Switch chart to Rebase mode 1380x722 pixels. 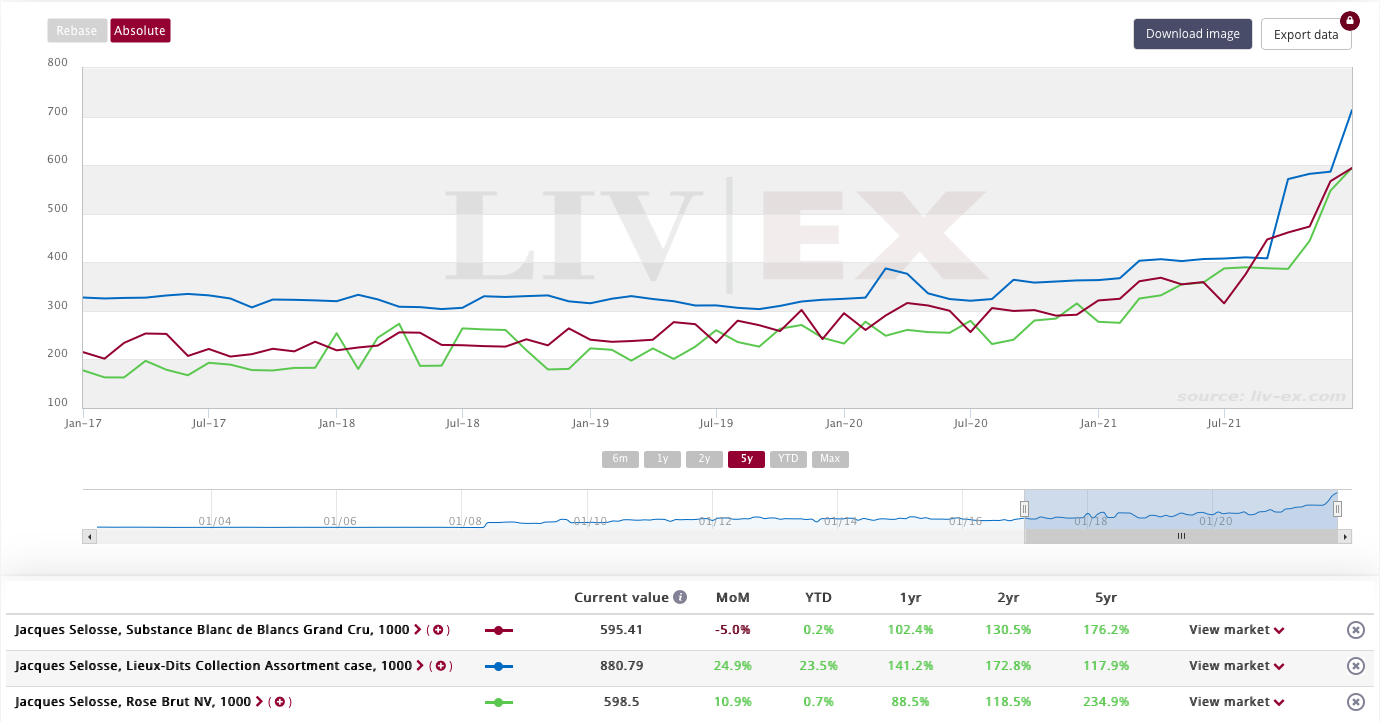coord(77,31)
